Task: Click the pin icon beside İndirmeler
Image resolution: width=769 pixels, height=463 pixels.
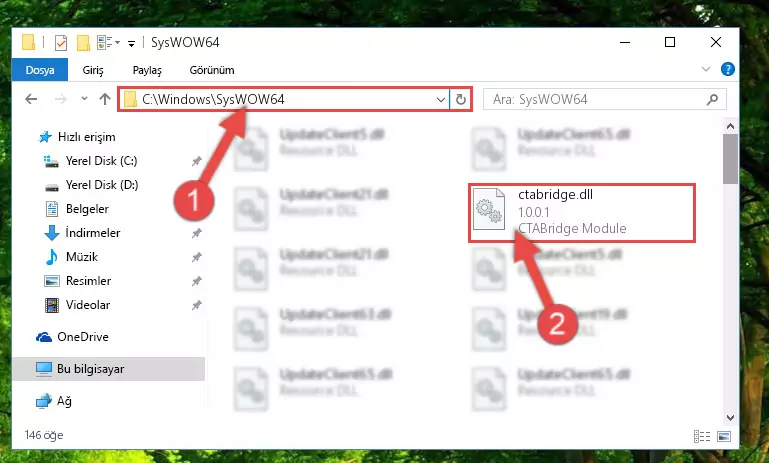Action: coord(197,233)
